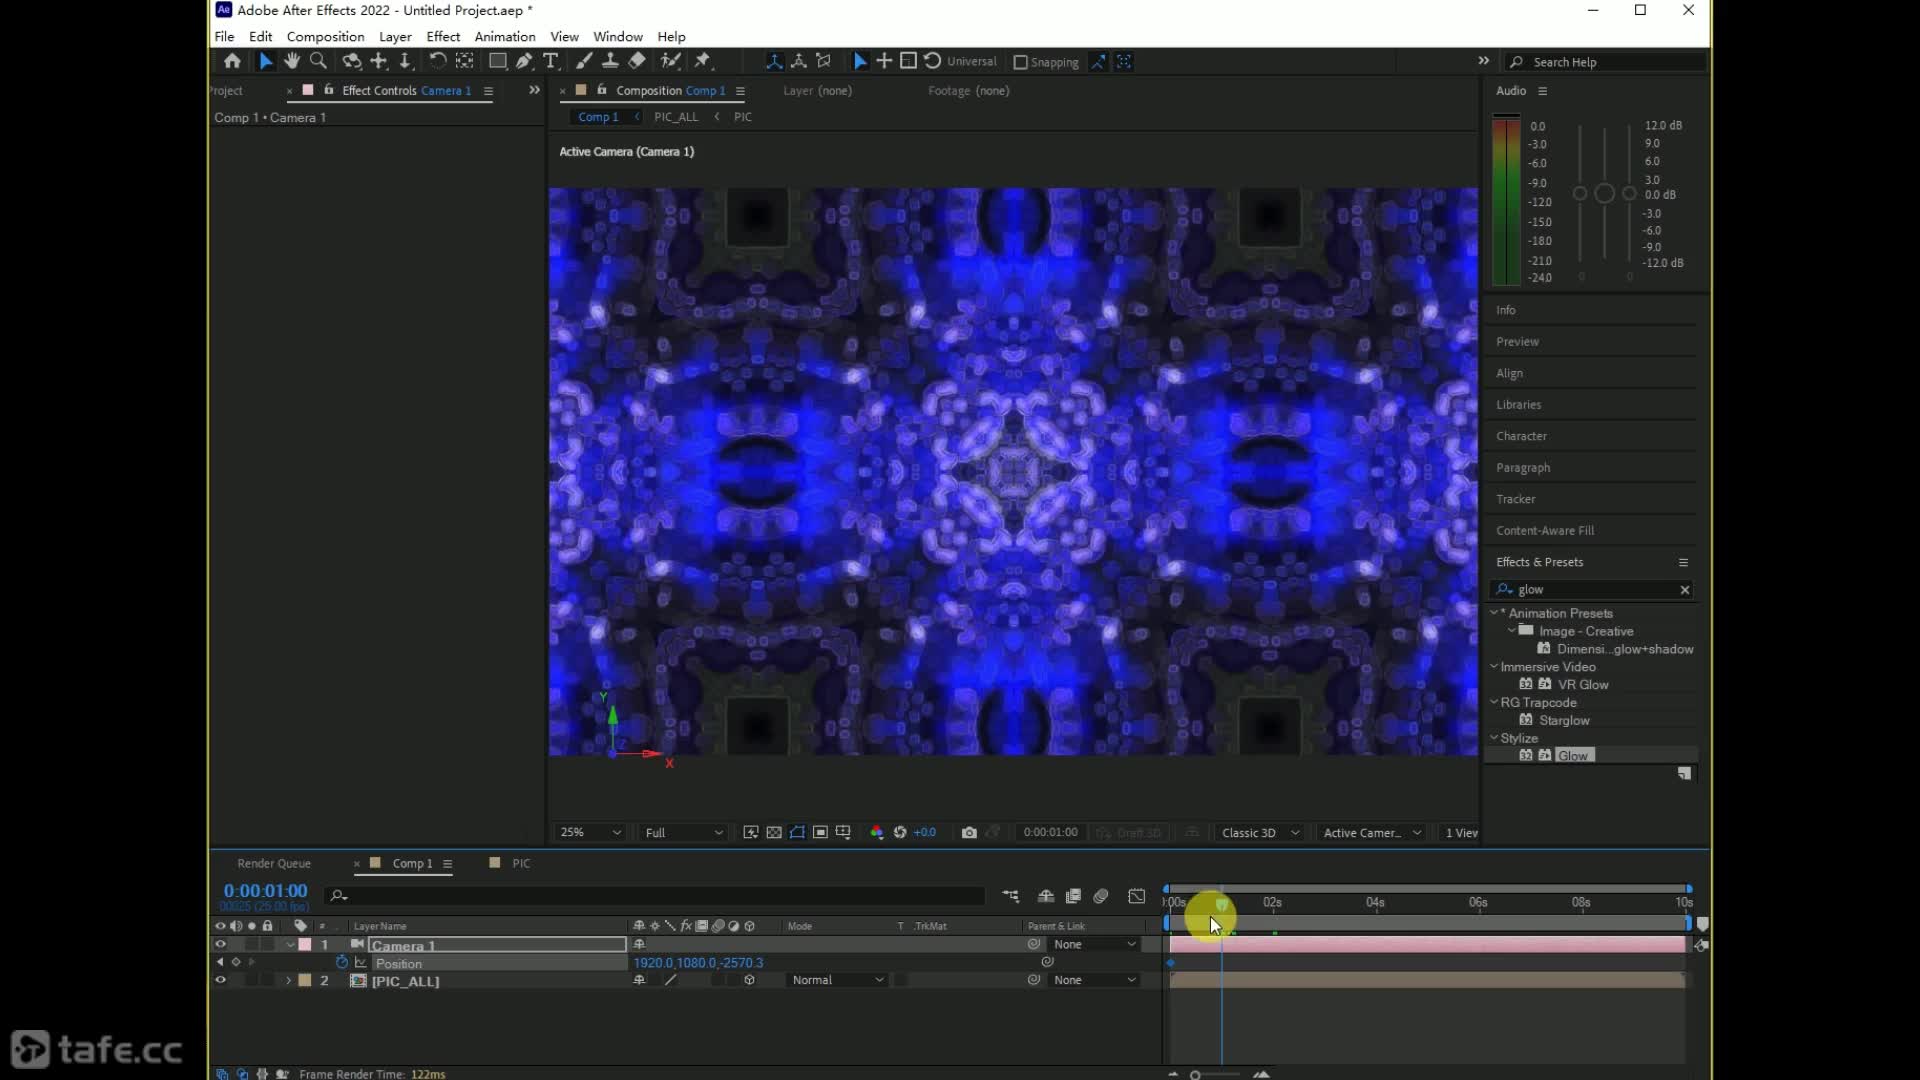Toggle mask and shape path visibility
Screen dimensions: 1920x1080
coord(797,832)
